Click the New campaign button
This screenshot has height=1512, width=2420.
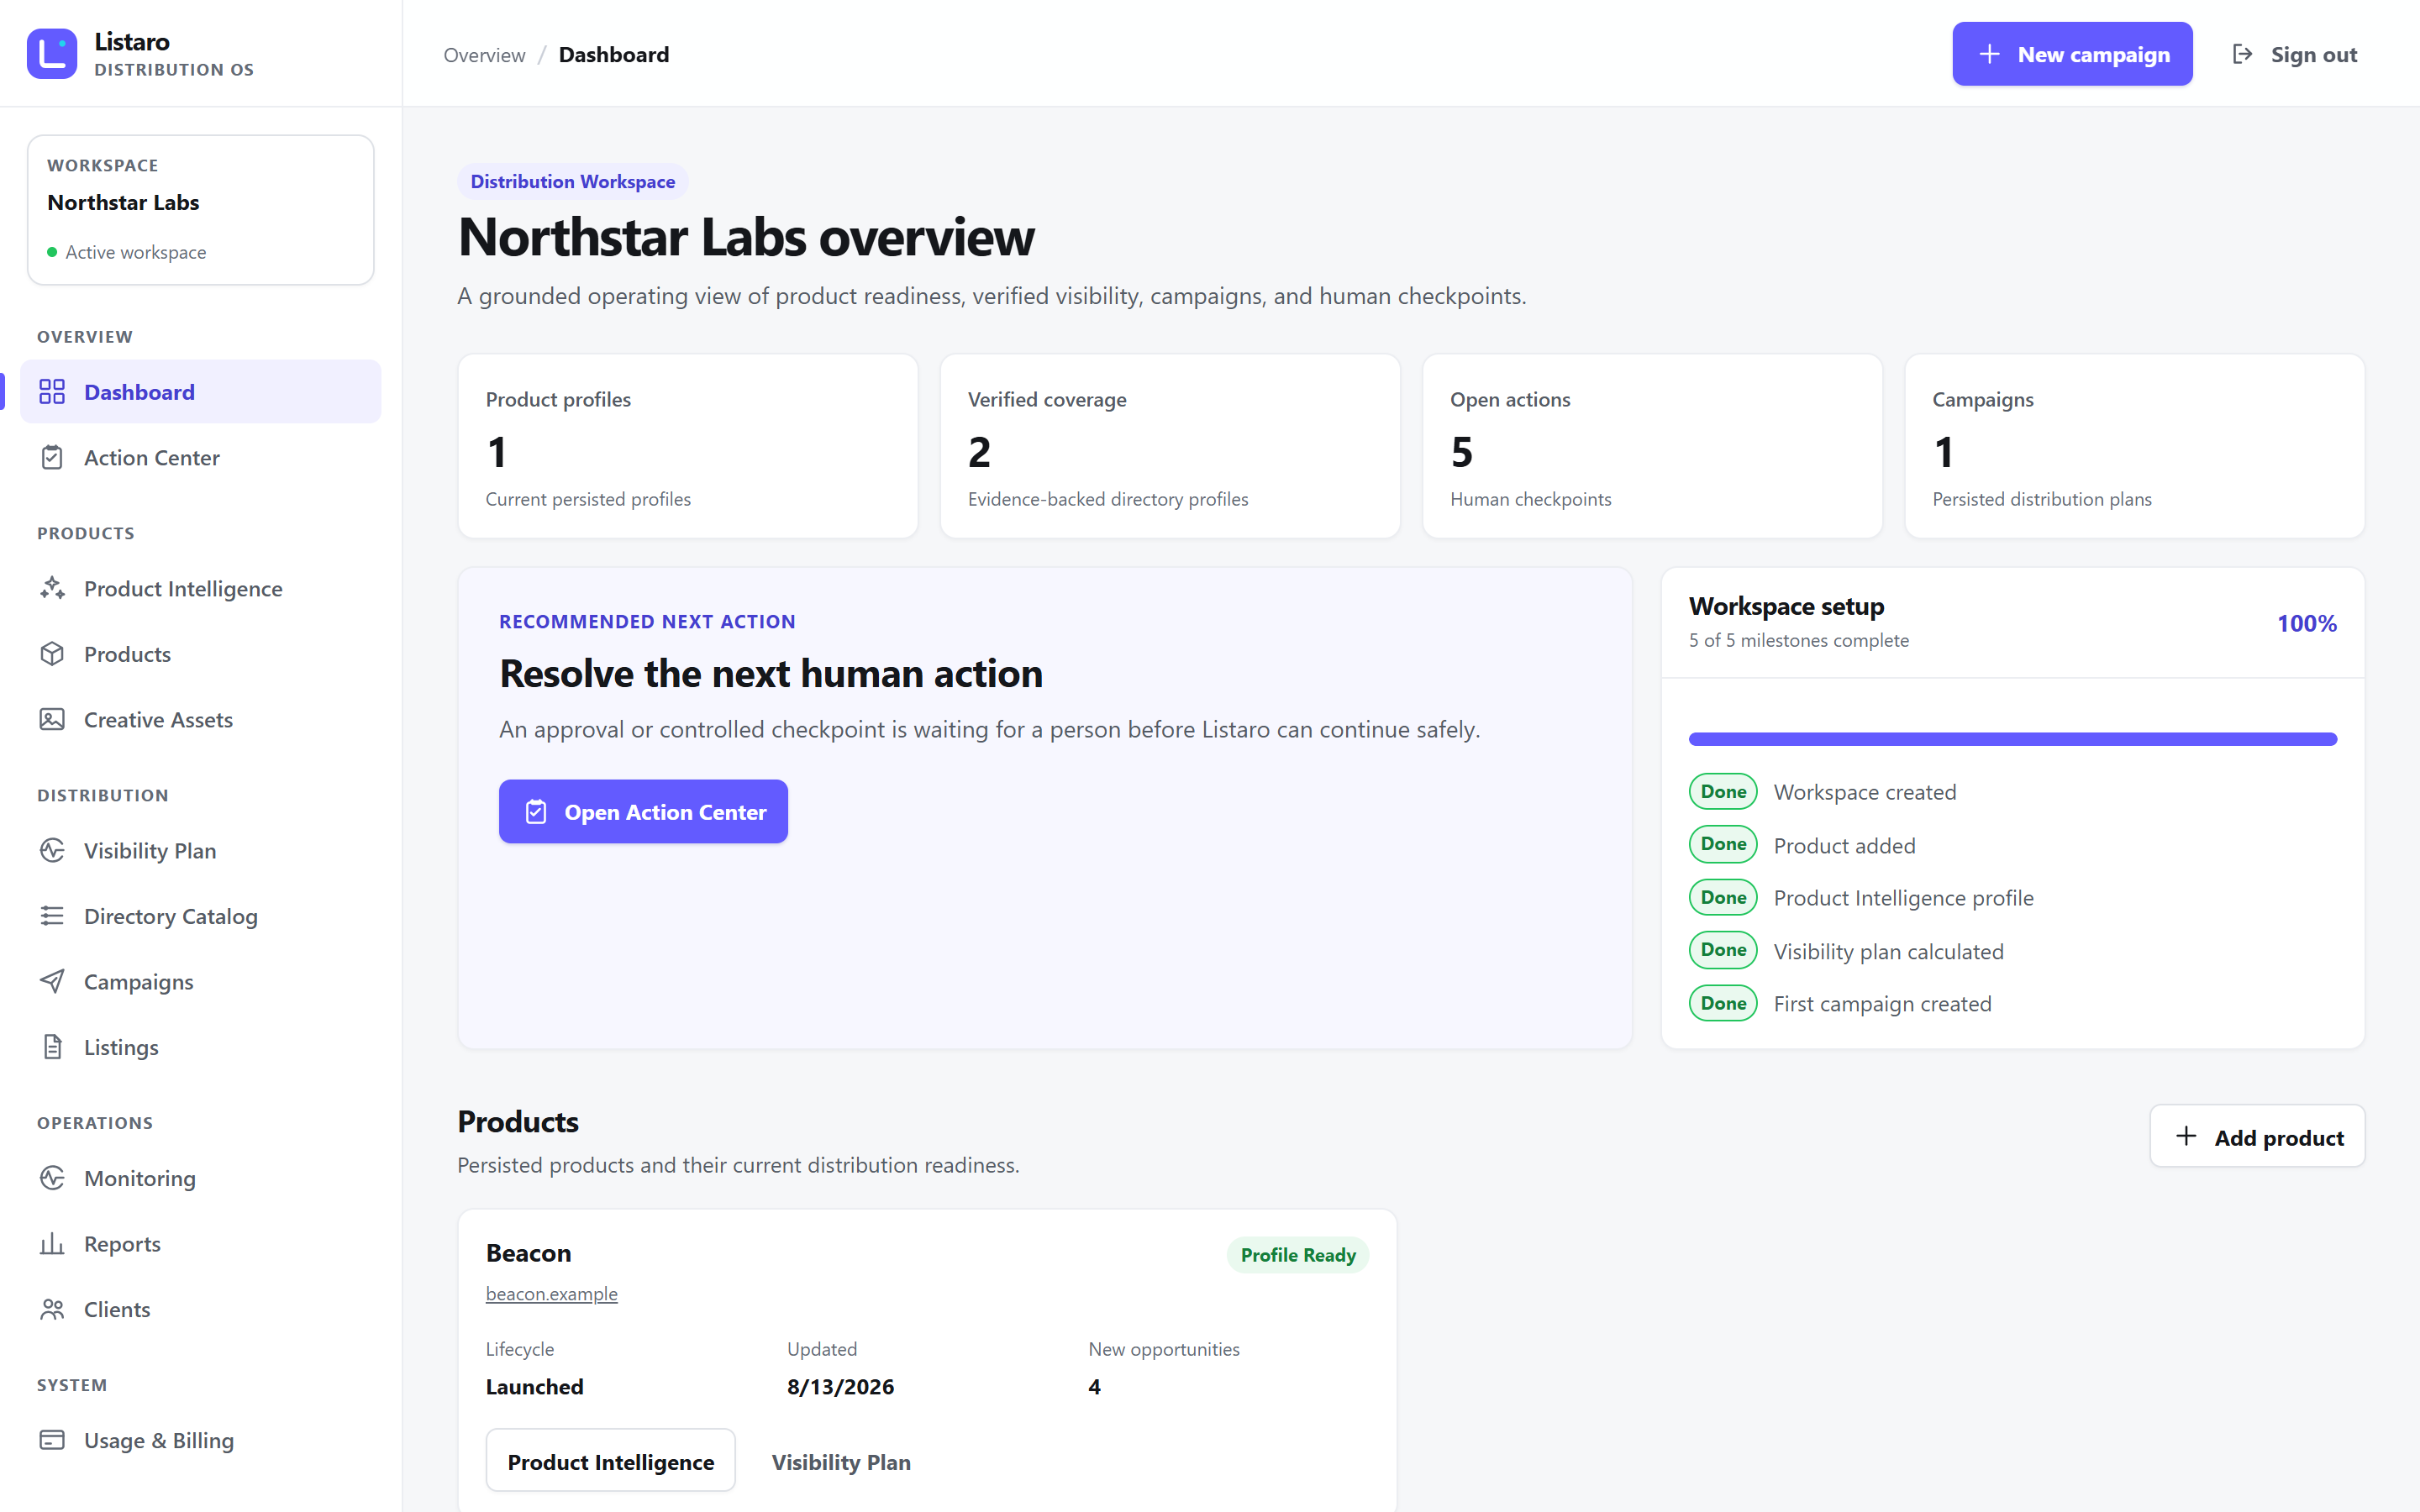(x=2072, y=54)
